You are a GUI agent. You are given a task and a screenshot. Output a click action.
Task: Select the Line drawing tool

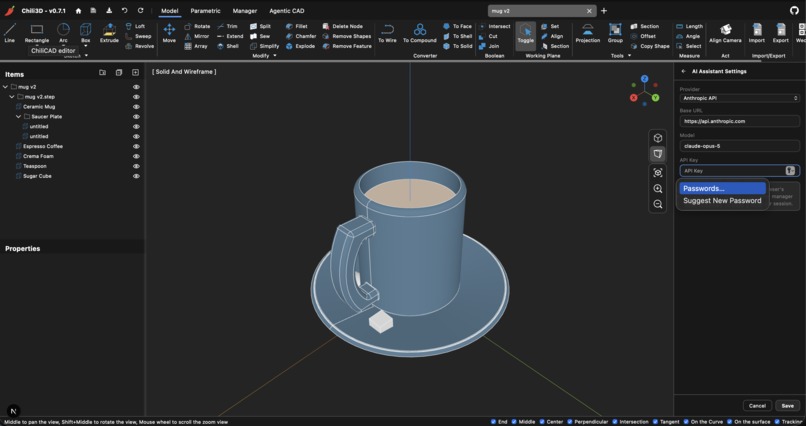9,33
